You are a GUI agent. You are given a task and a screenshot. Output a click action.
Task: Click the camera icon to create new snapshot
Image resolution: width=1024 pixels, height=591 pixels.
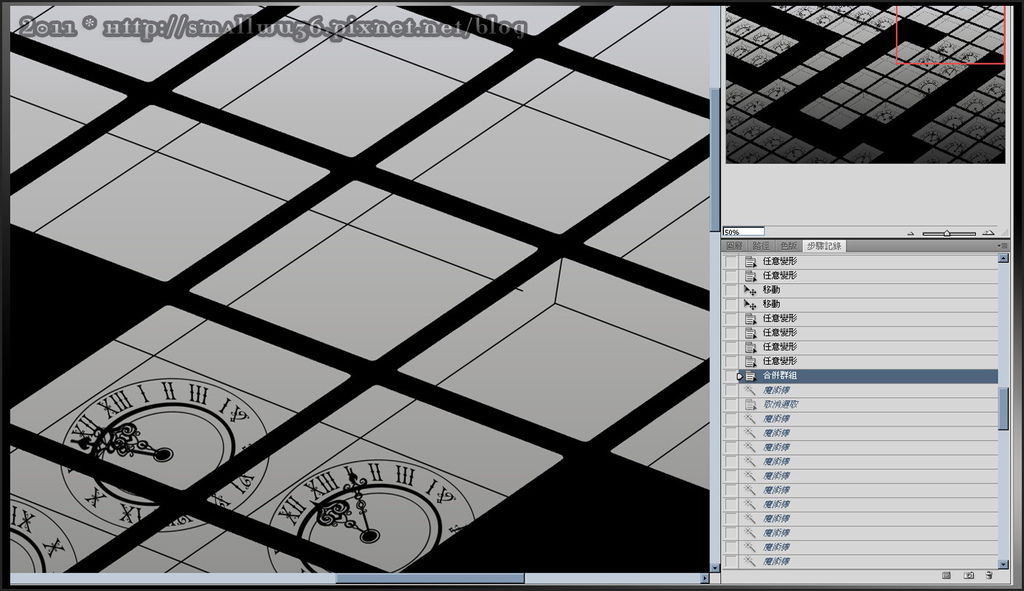click(968, 576)
